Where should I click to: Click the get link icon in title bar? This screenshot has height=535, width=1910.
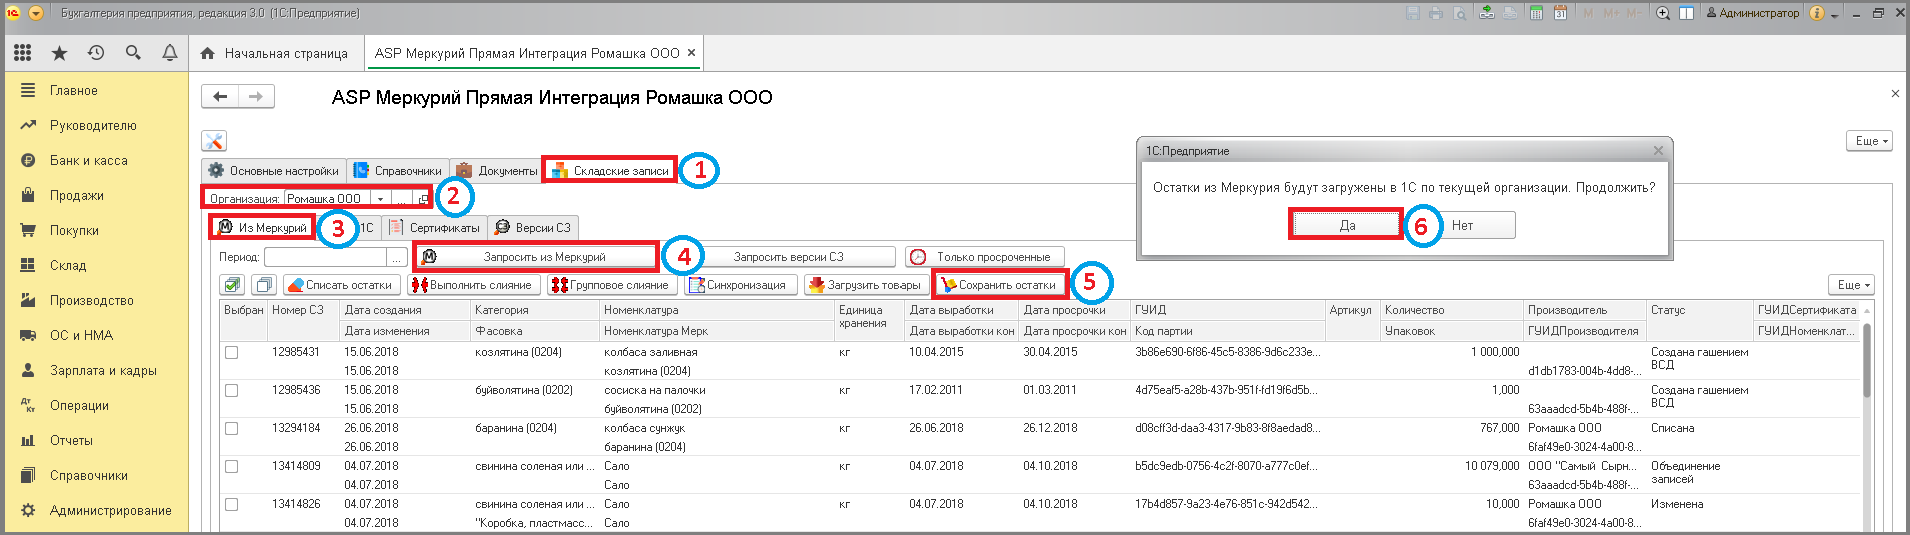tap(1487, 13)
